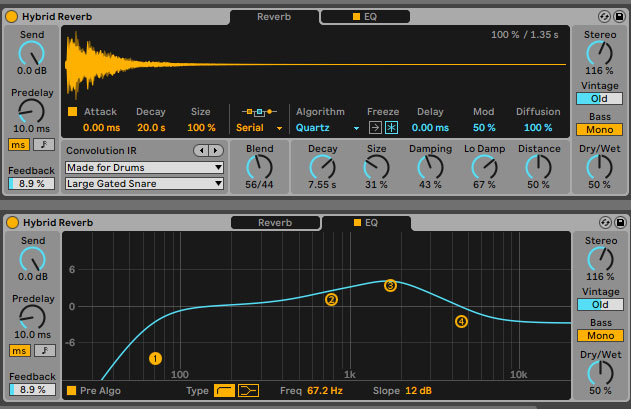Click the Freeze In arrow icon
631x409 pixels.
tap(375, 128)
